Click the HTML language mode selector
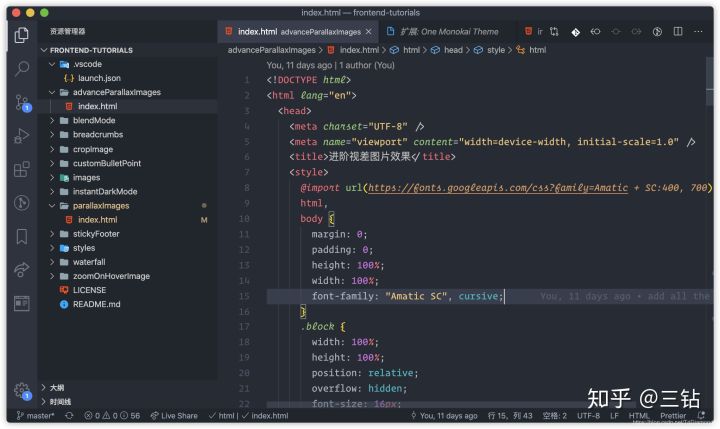The width and height of the screenshot is (720, 429). pos(639,416)
